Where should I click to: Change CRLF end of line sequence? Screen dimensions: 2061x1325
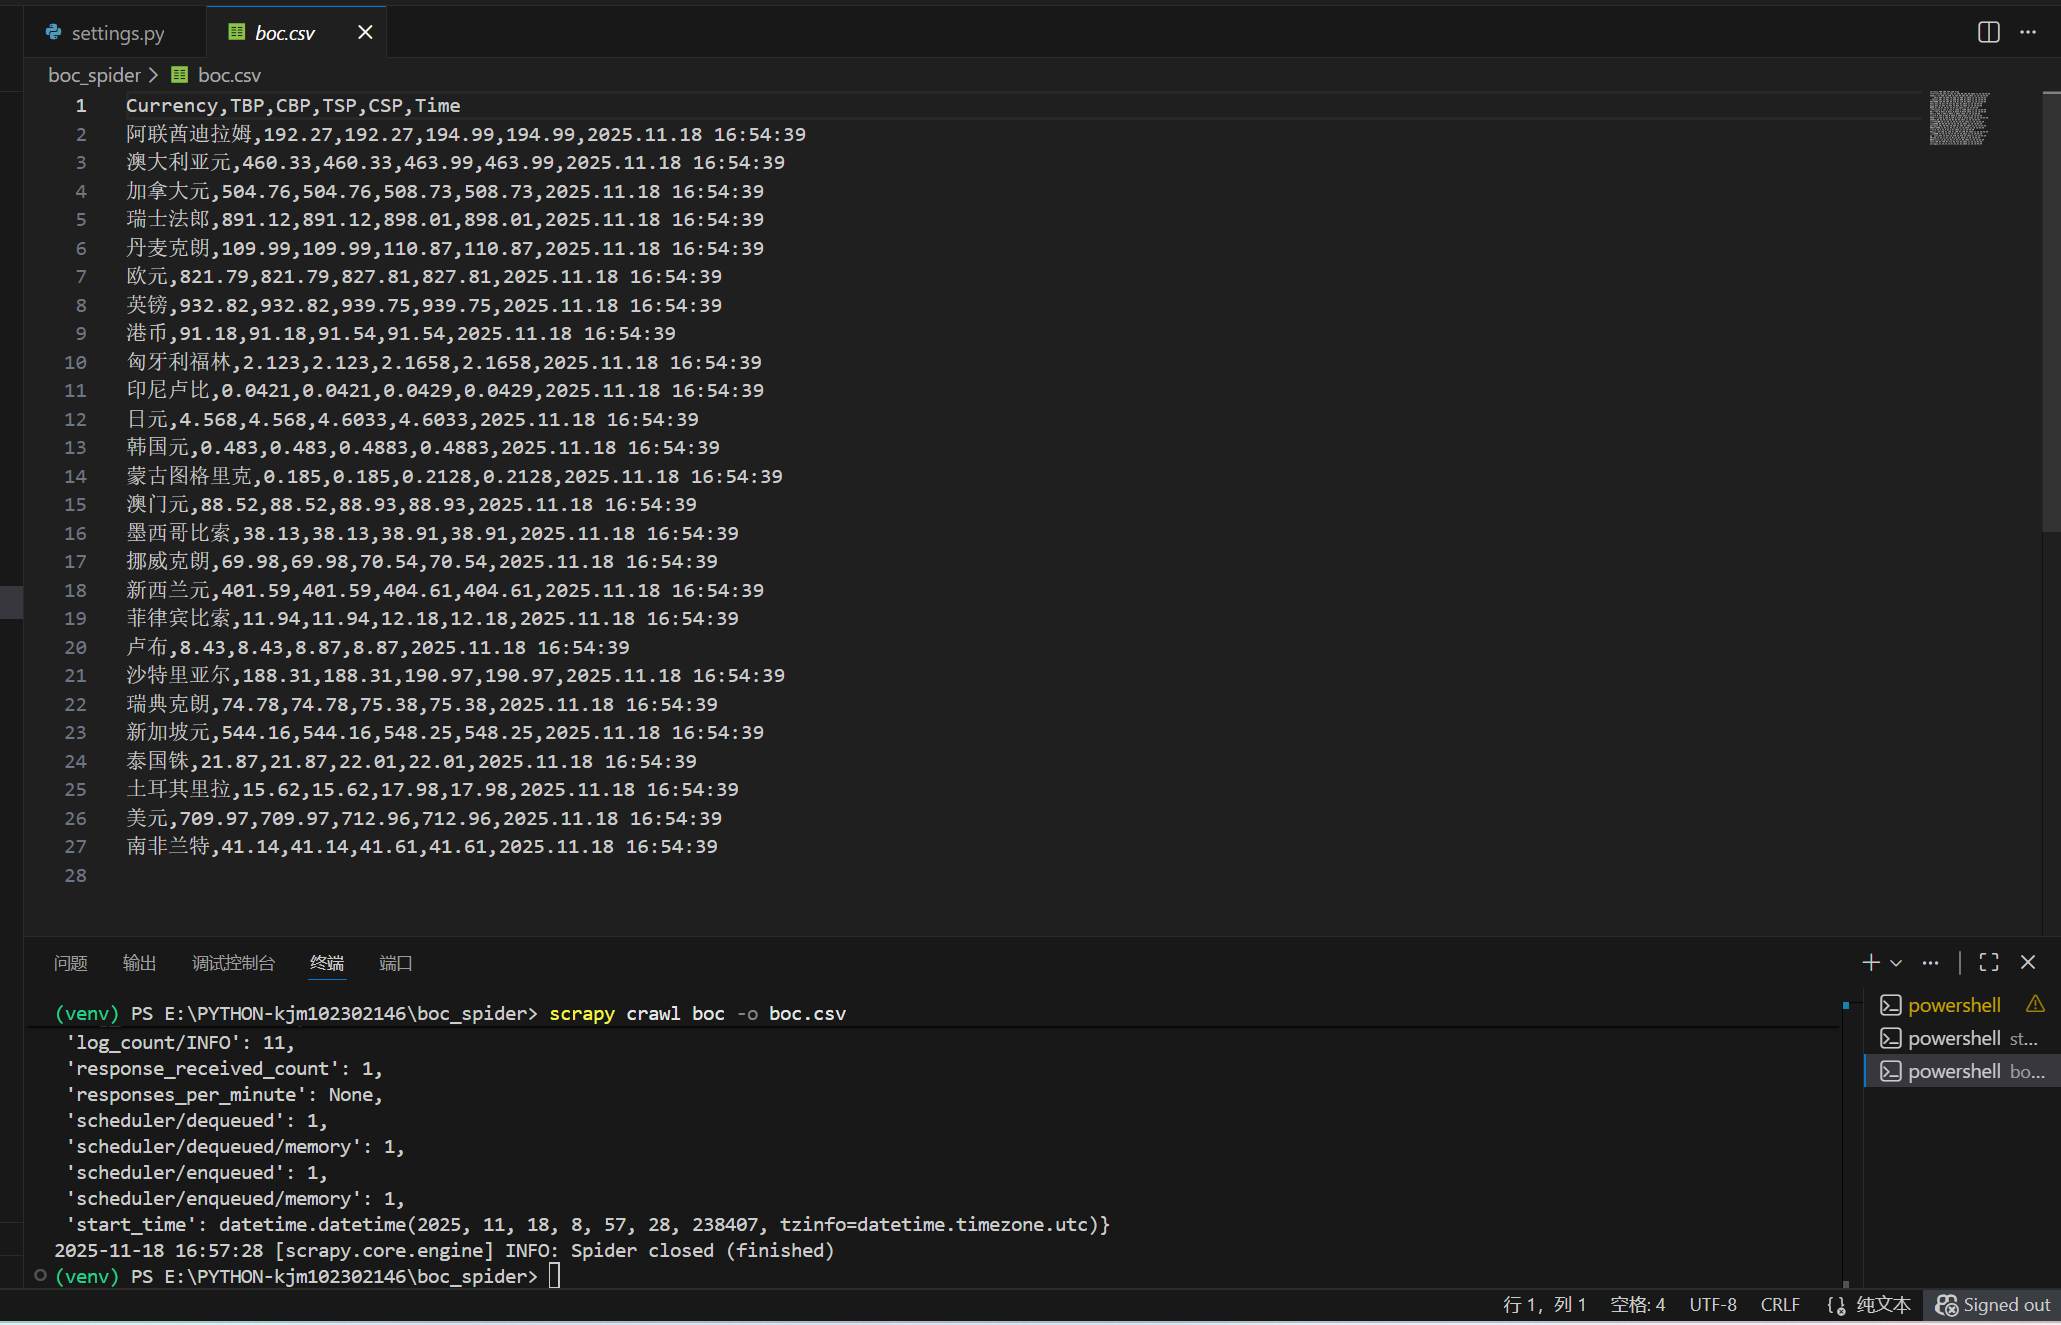[1779, 1305]
